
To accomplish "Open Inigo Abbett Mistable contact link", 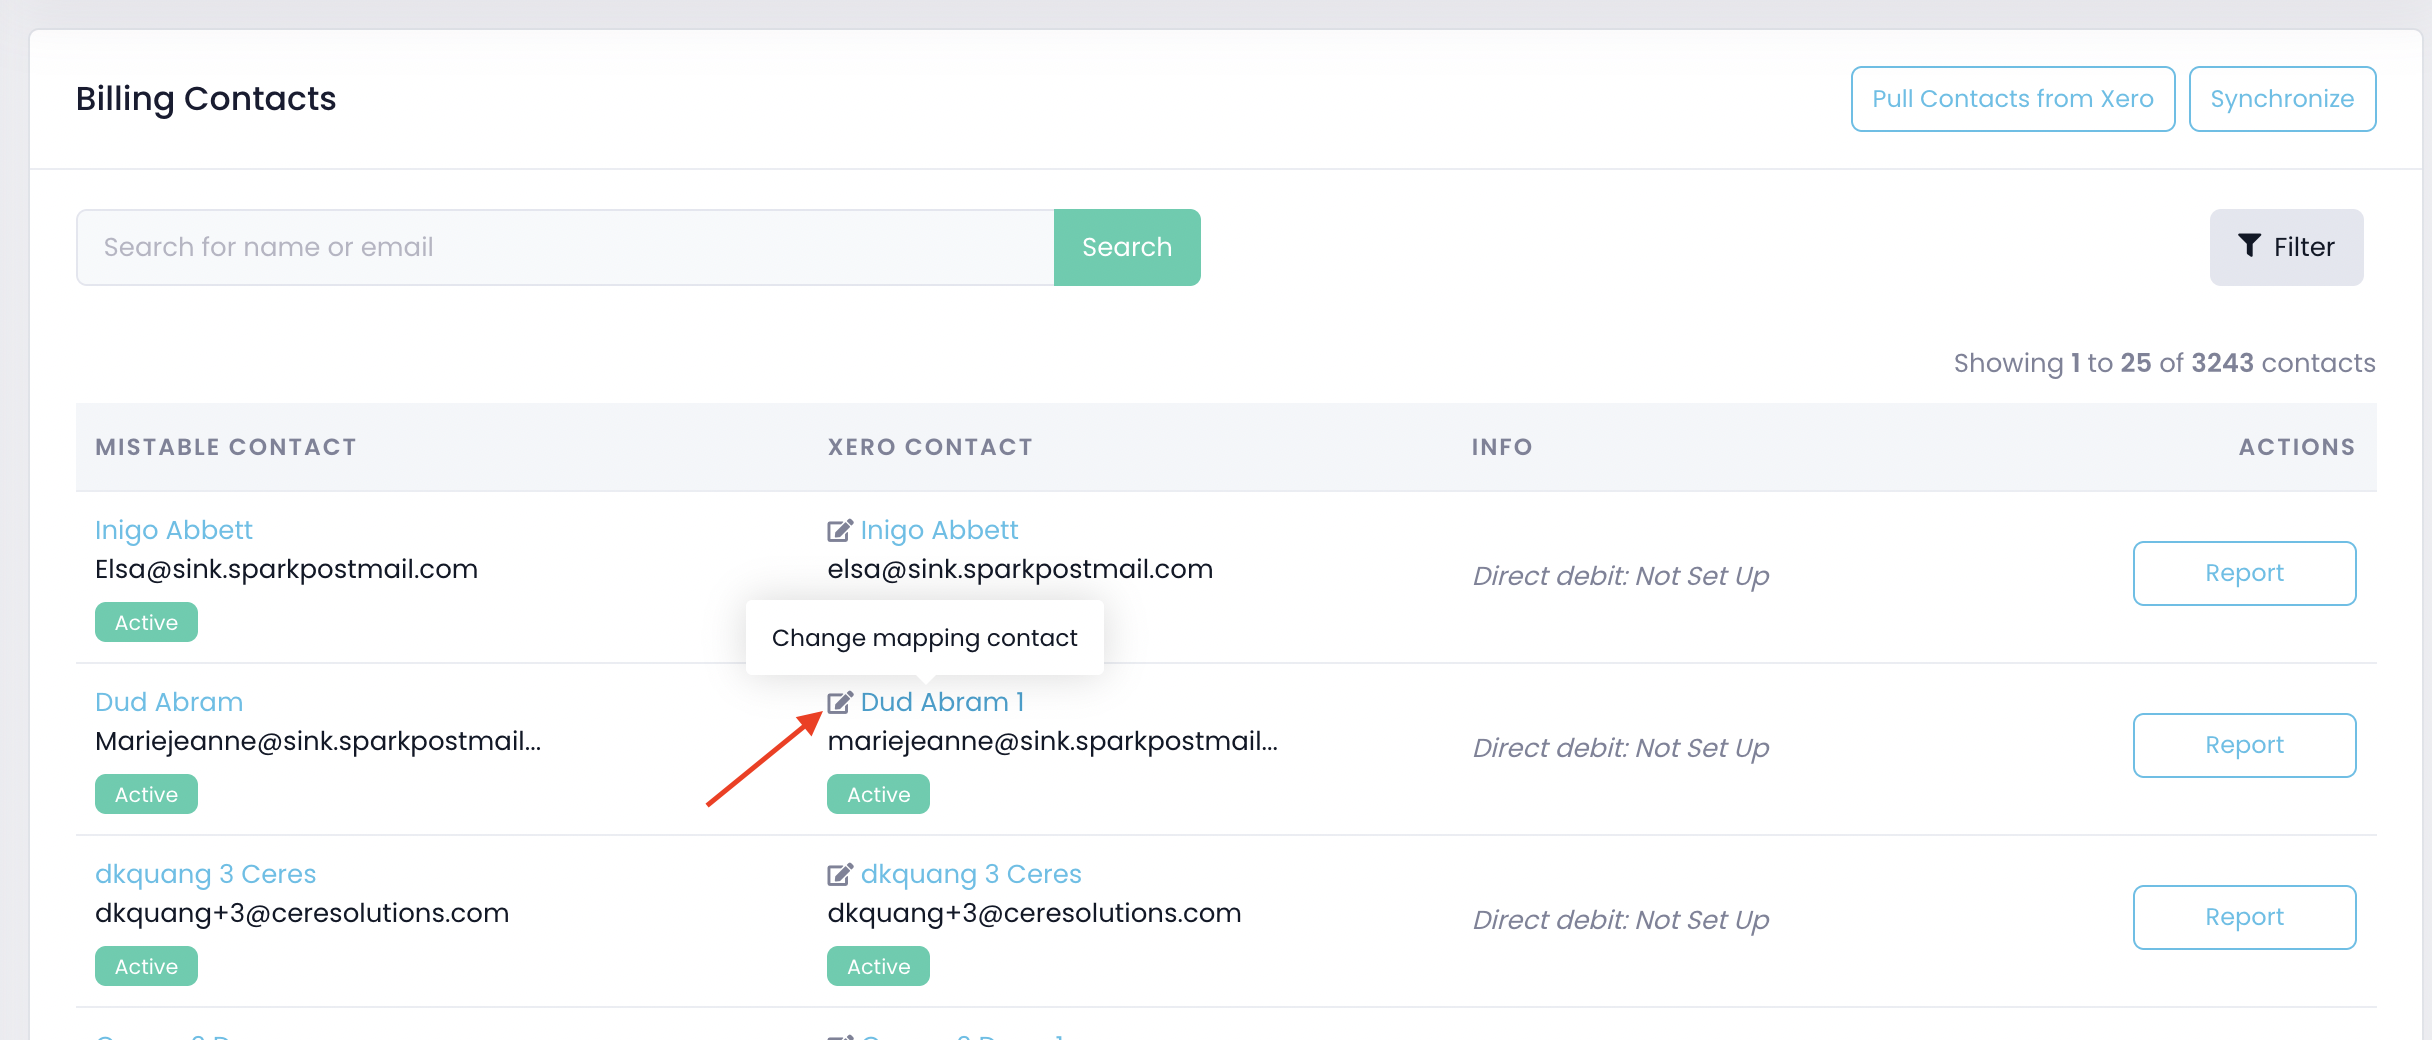I will 173,530.
